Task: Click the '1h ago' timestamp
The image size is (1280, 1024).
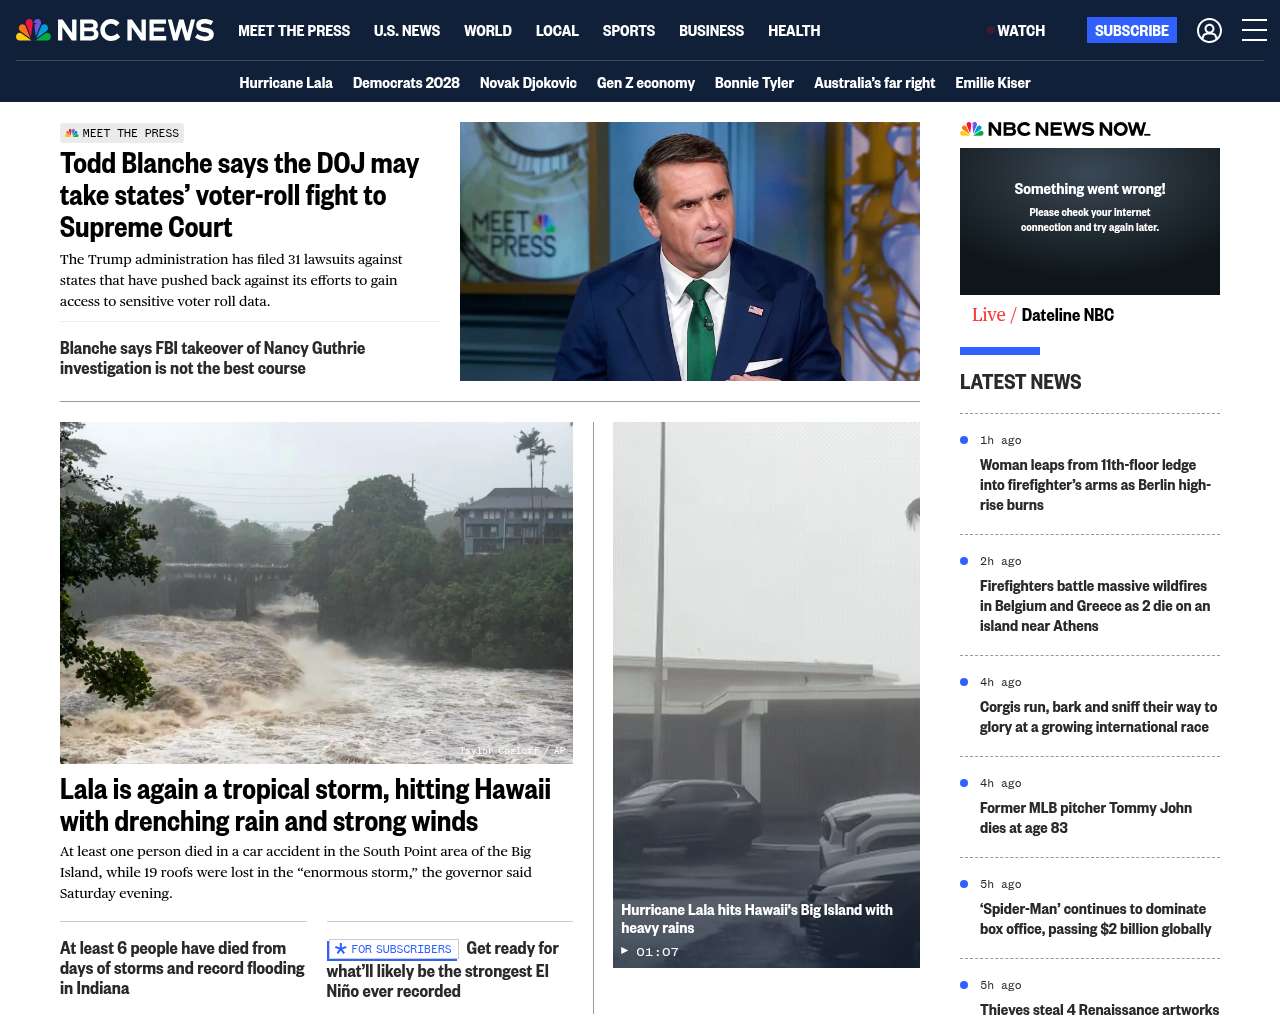Action: (1001, 440)
